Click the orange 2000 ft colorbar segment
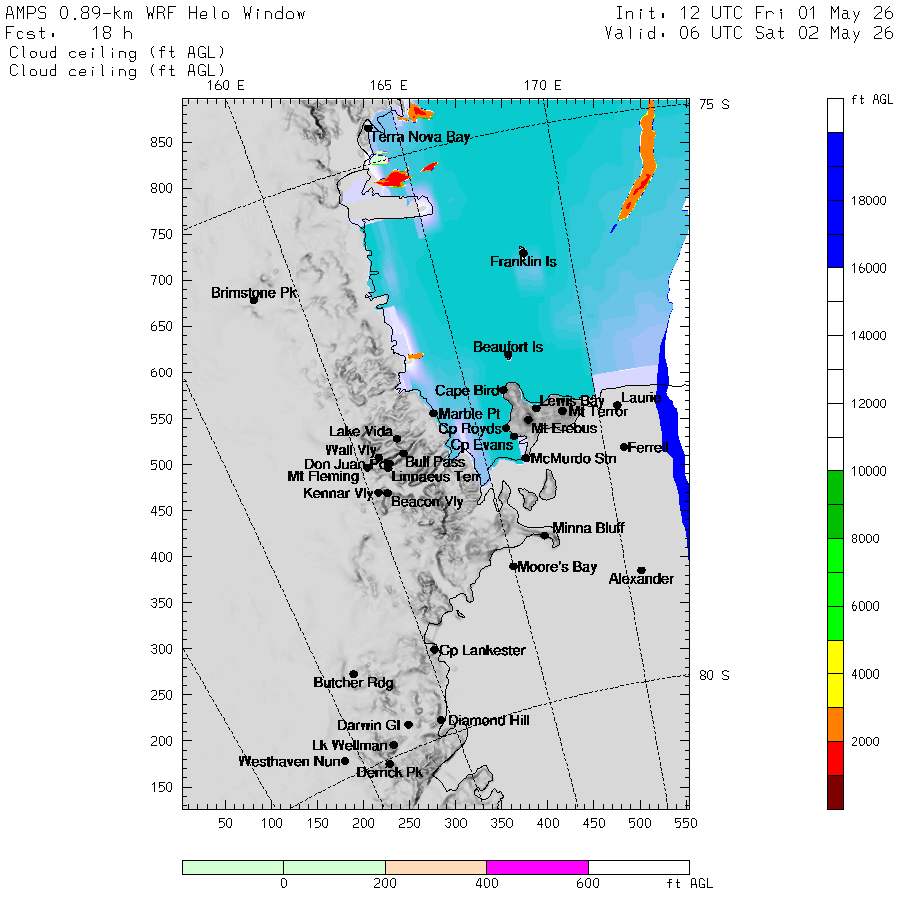 tap(835, 724)
